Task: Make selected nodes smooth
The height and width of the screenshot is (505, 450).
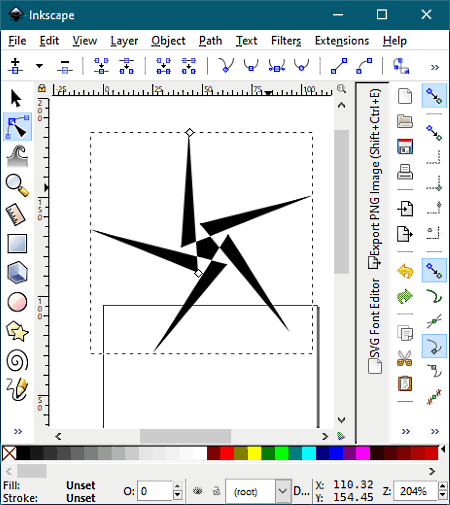Action: 251,65
